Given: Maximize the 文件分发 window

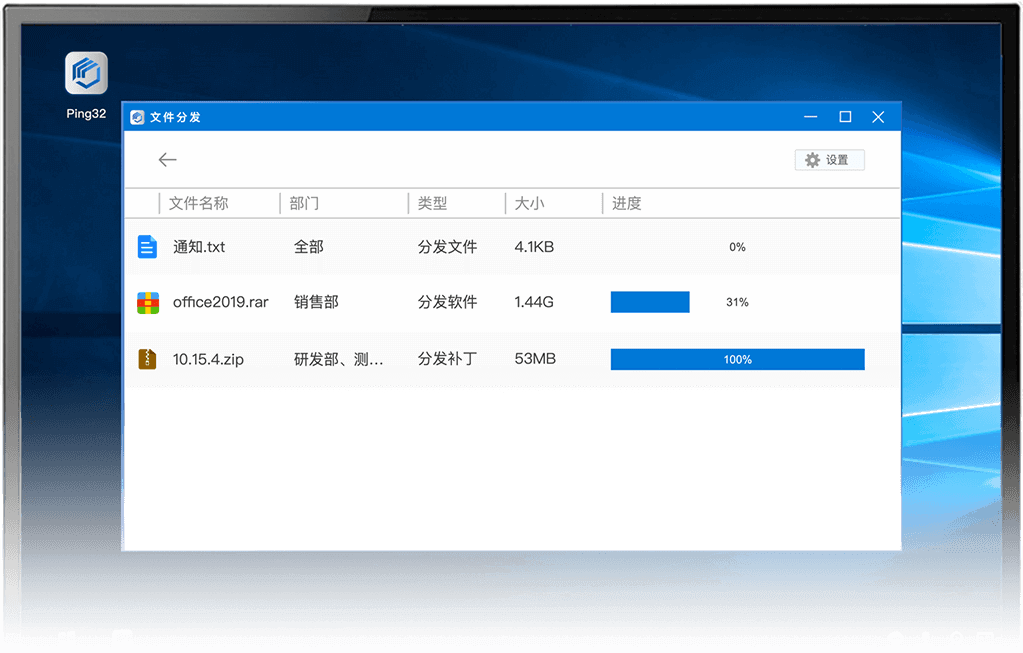Looking at the screenshot, I should tap(845, 117).
